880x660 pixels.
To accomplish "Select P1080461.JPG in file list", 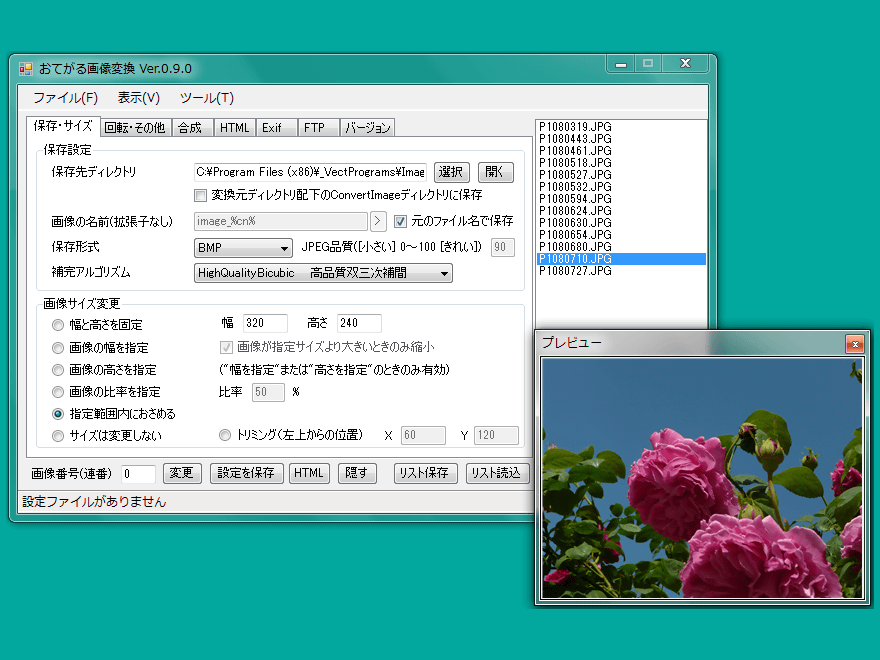I will (x=621, y=151).
